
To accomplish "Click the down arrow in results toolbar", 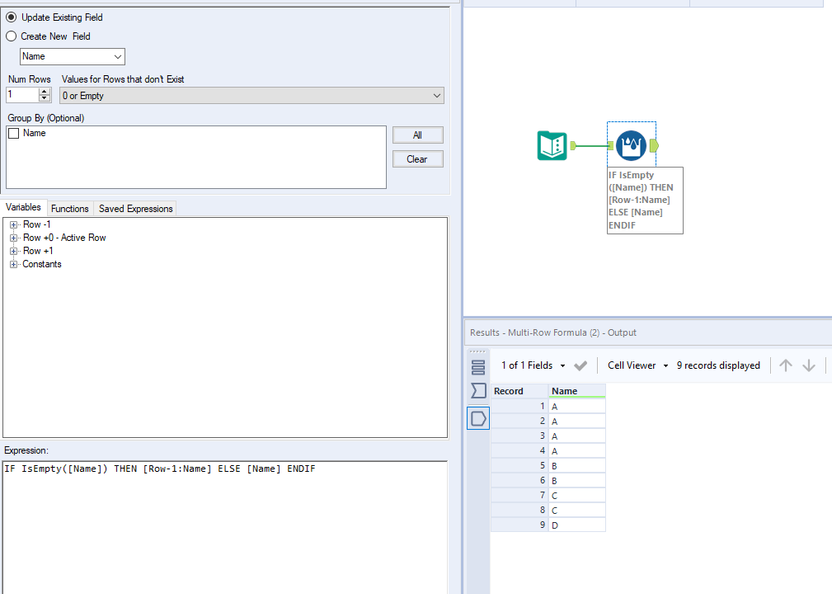I will click(809, 365).
